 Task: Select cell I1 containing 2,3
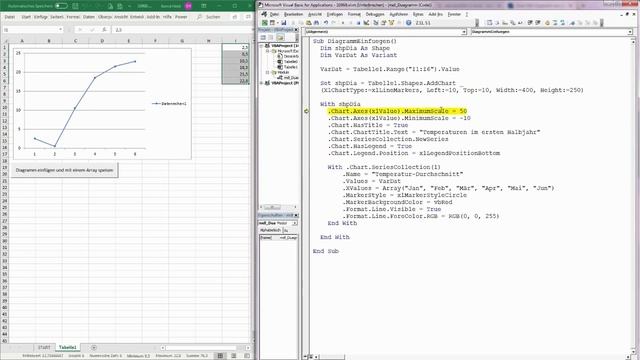point(236,47)
